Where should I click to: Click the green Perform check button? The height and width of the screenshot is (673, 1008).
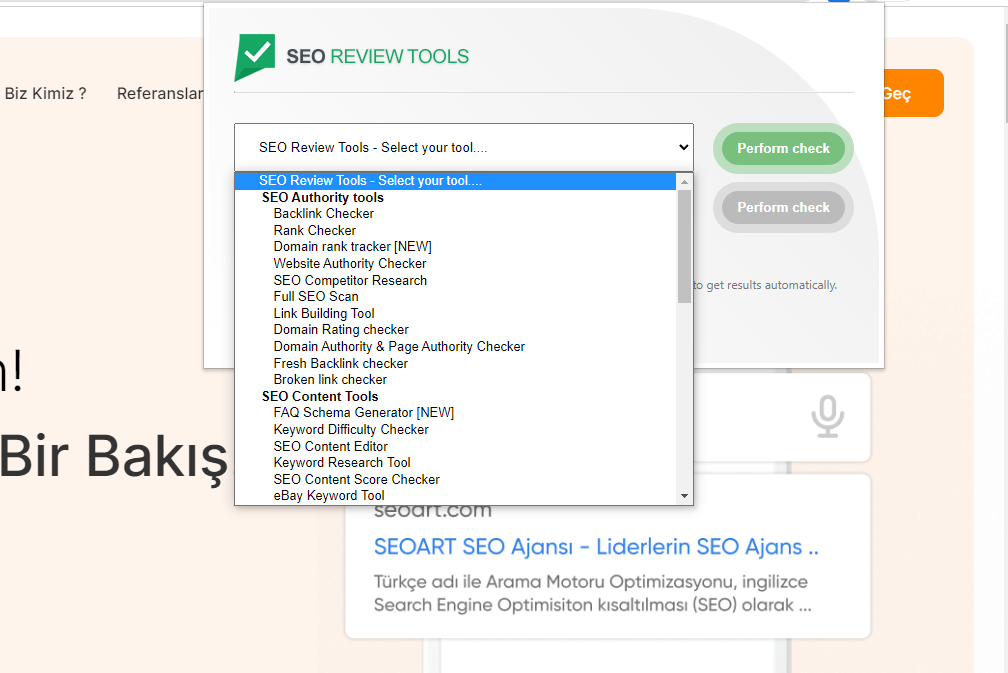[783, 149]
